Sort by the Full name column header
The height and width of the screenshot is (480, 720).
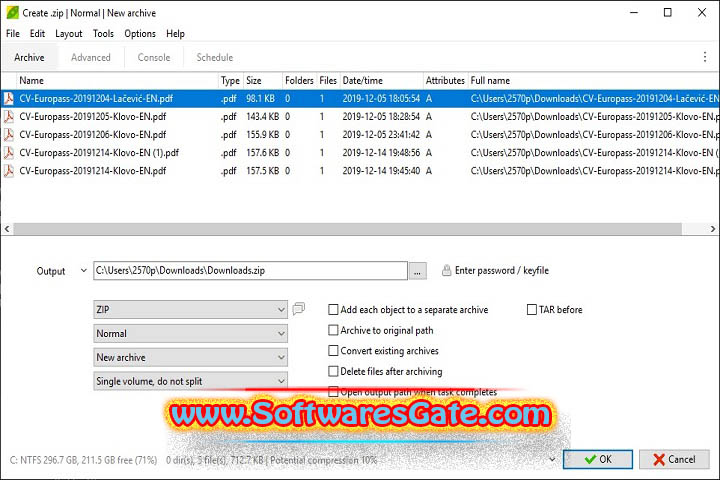(592, 80)
